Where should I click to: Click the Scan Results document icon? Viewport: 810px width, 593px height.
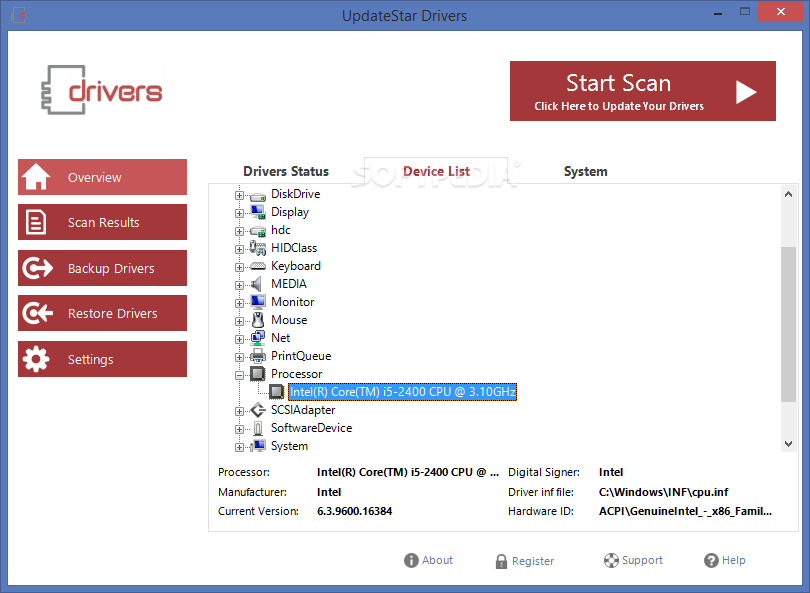coord(36,222)
